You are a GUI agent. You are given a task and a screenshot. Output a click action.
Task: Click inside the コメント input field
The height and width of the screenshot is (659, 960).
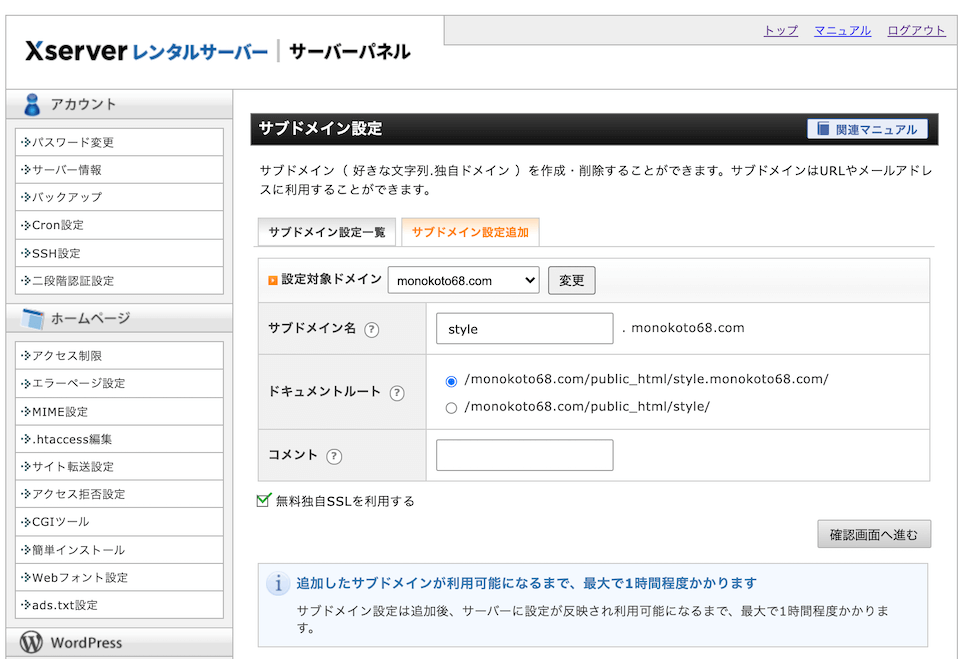[x=524, y=456]
